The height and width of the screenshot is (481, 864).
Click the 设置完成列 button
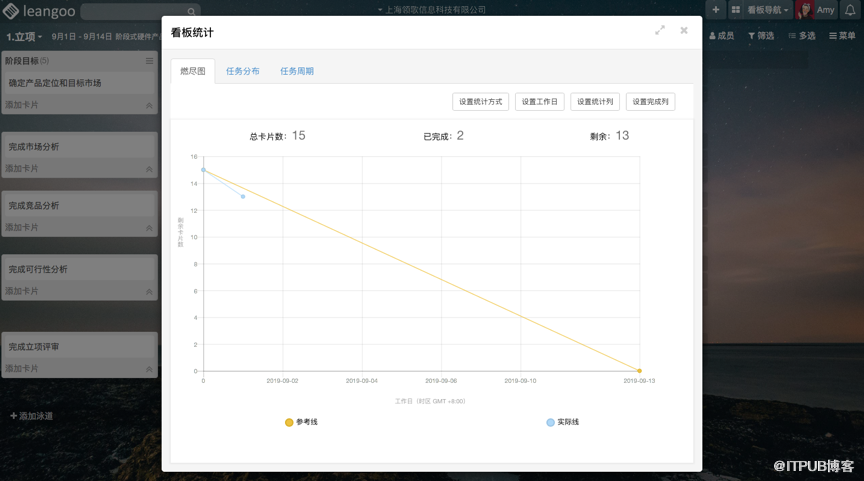click(650, 101)
